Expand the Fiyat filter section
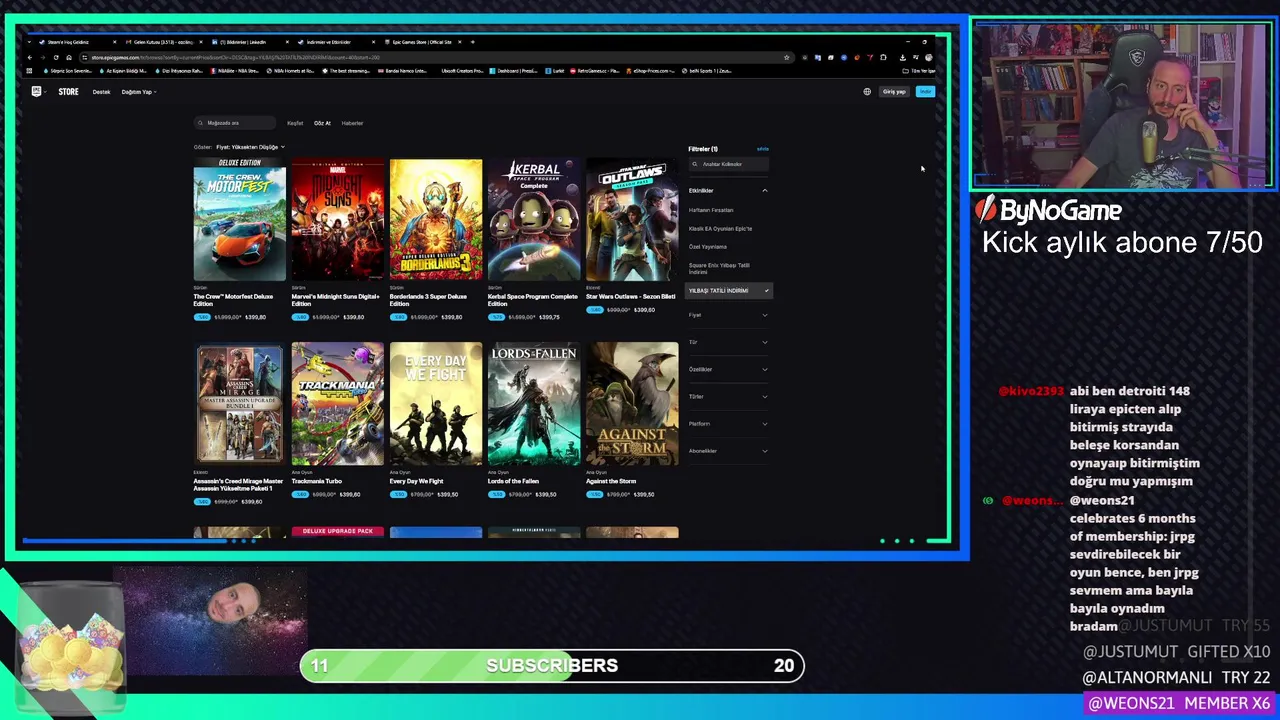This screenshot has width=1280, height=720. [x=728, y=315]
